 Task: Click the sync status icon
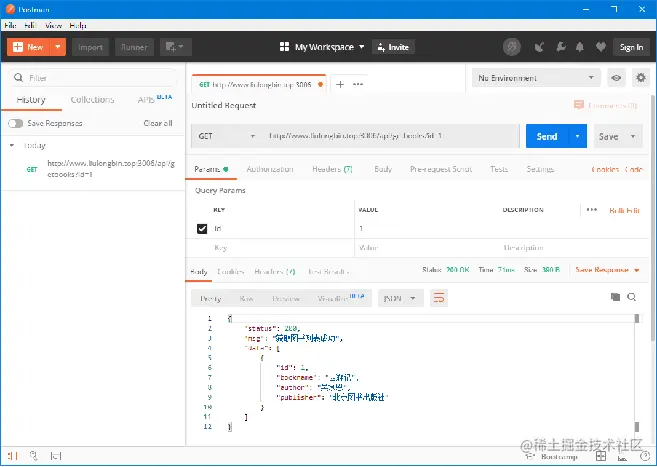click(x=512, y=47)
